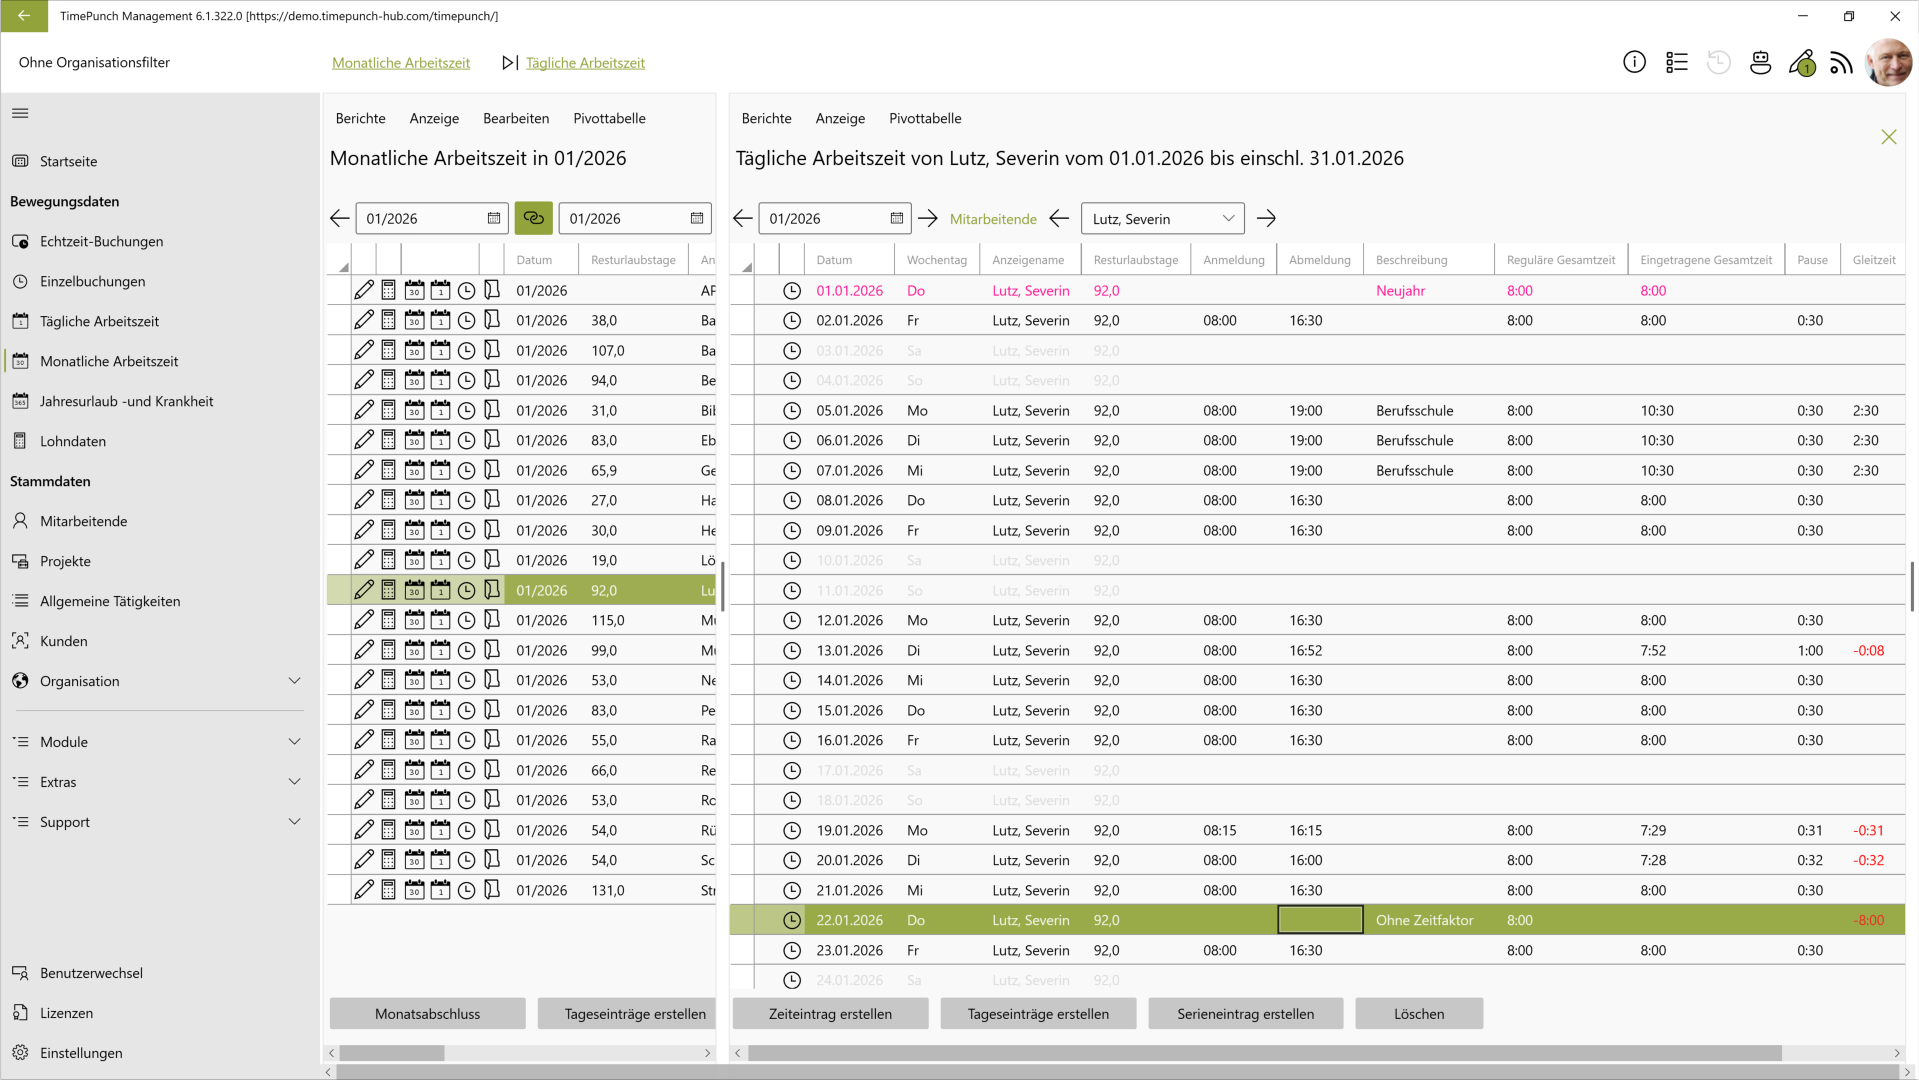Screen dimensions: 1919x1080
Task: Open the Bearbeiten menu in monthly panel
Action: [x=515, y=118]
